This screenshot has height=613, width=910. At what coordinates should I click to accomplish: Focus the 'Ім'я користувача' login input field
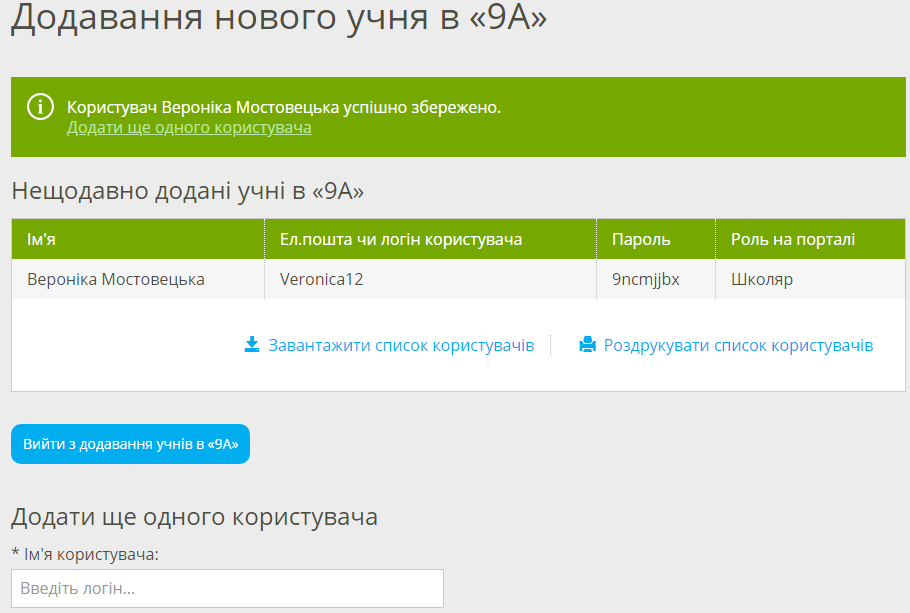(x=228, y=589)
